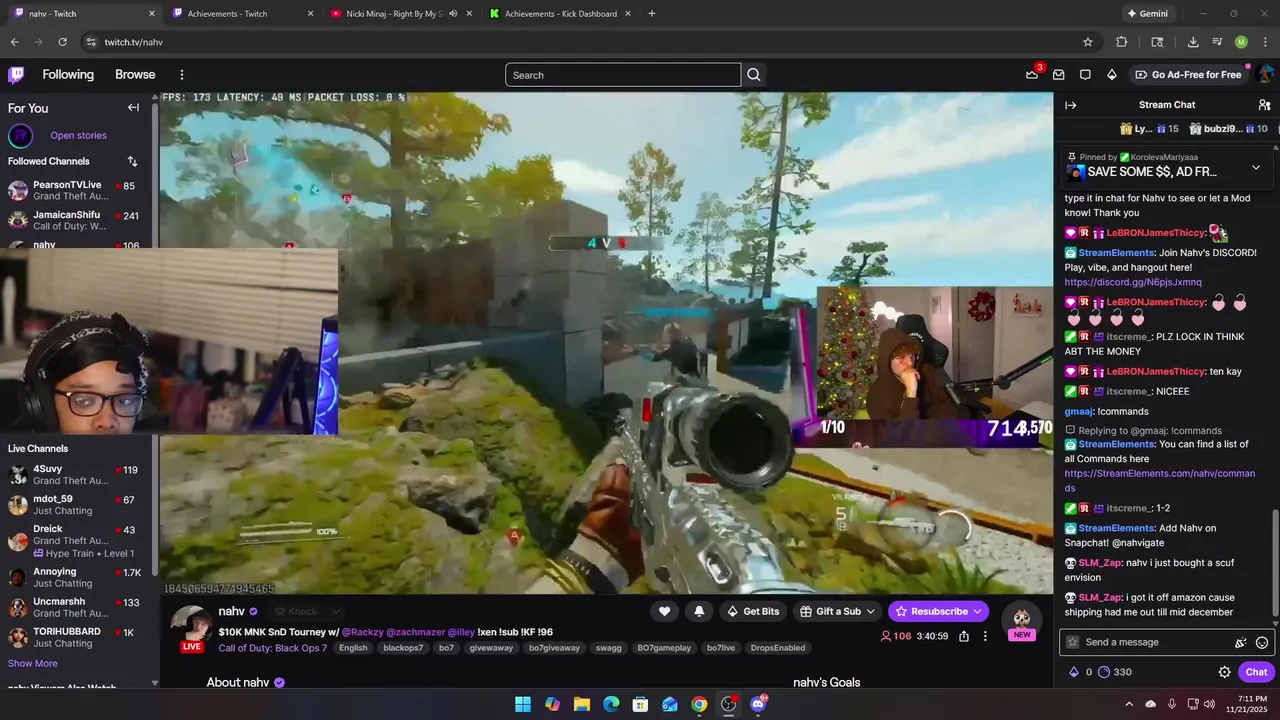Screen dimensions: 1280x720
Task: Toggle the notification bell for nahv
Action: click(x=699, y=611)
